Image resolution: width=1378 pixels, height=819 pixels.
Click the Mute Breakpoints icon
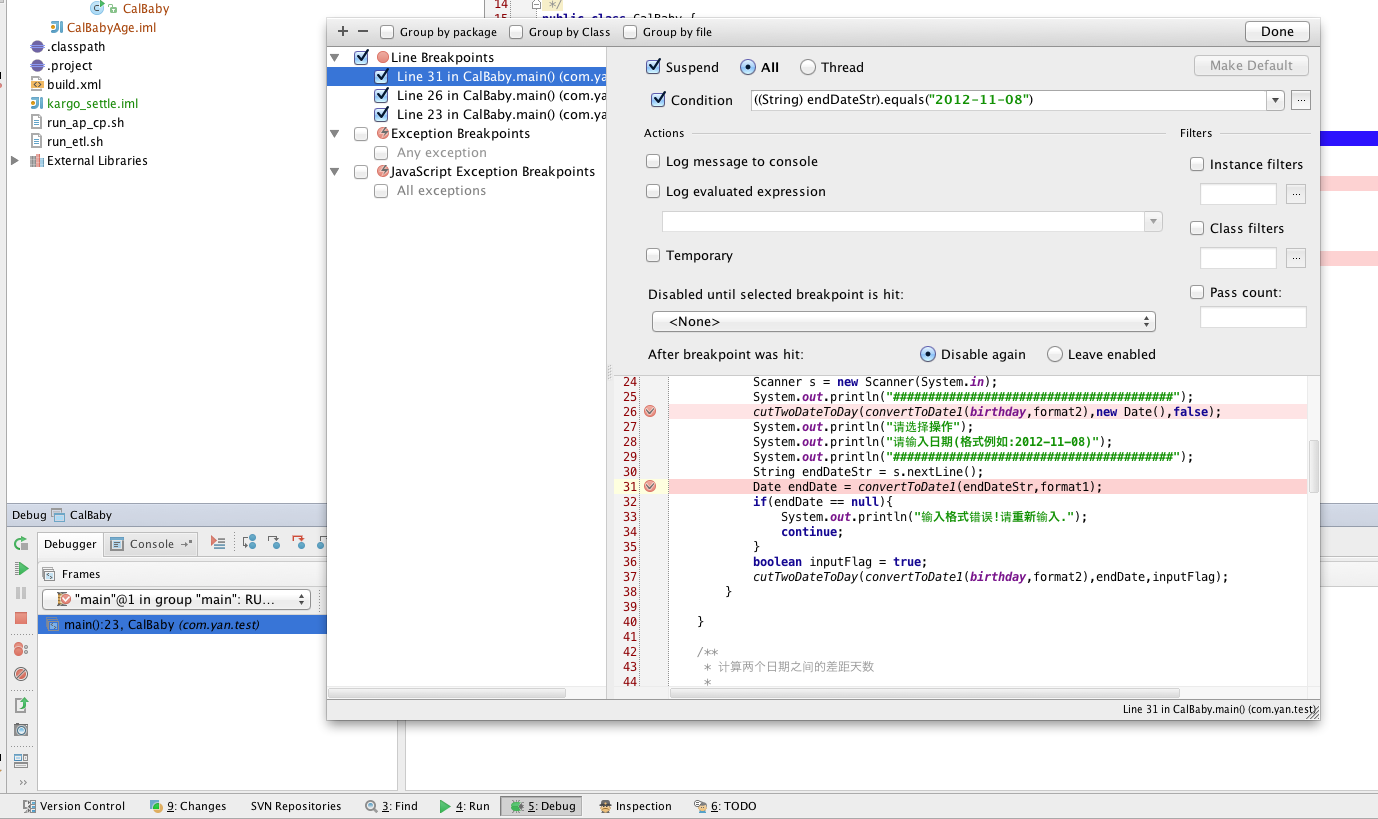(21, 674)
